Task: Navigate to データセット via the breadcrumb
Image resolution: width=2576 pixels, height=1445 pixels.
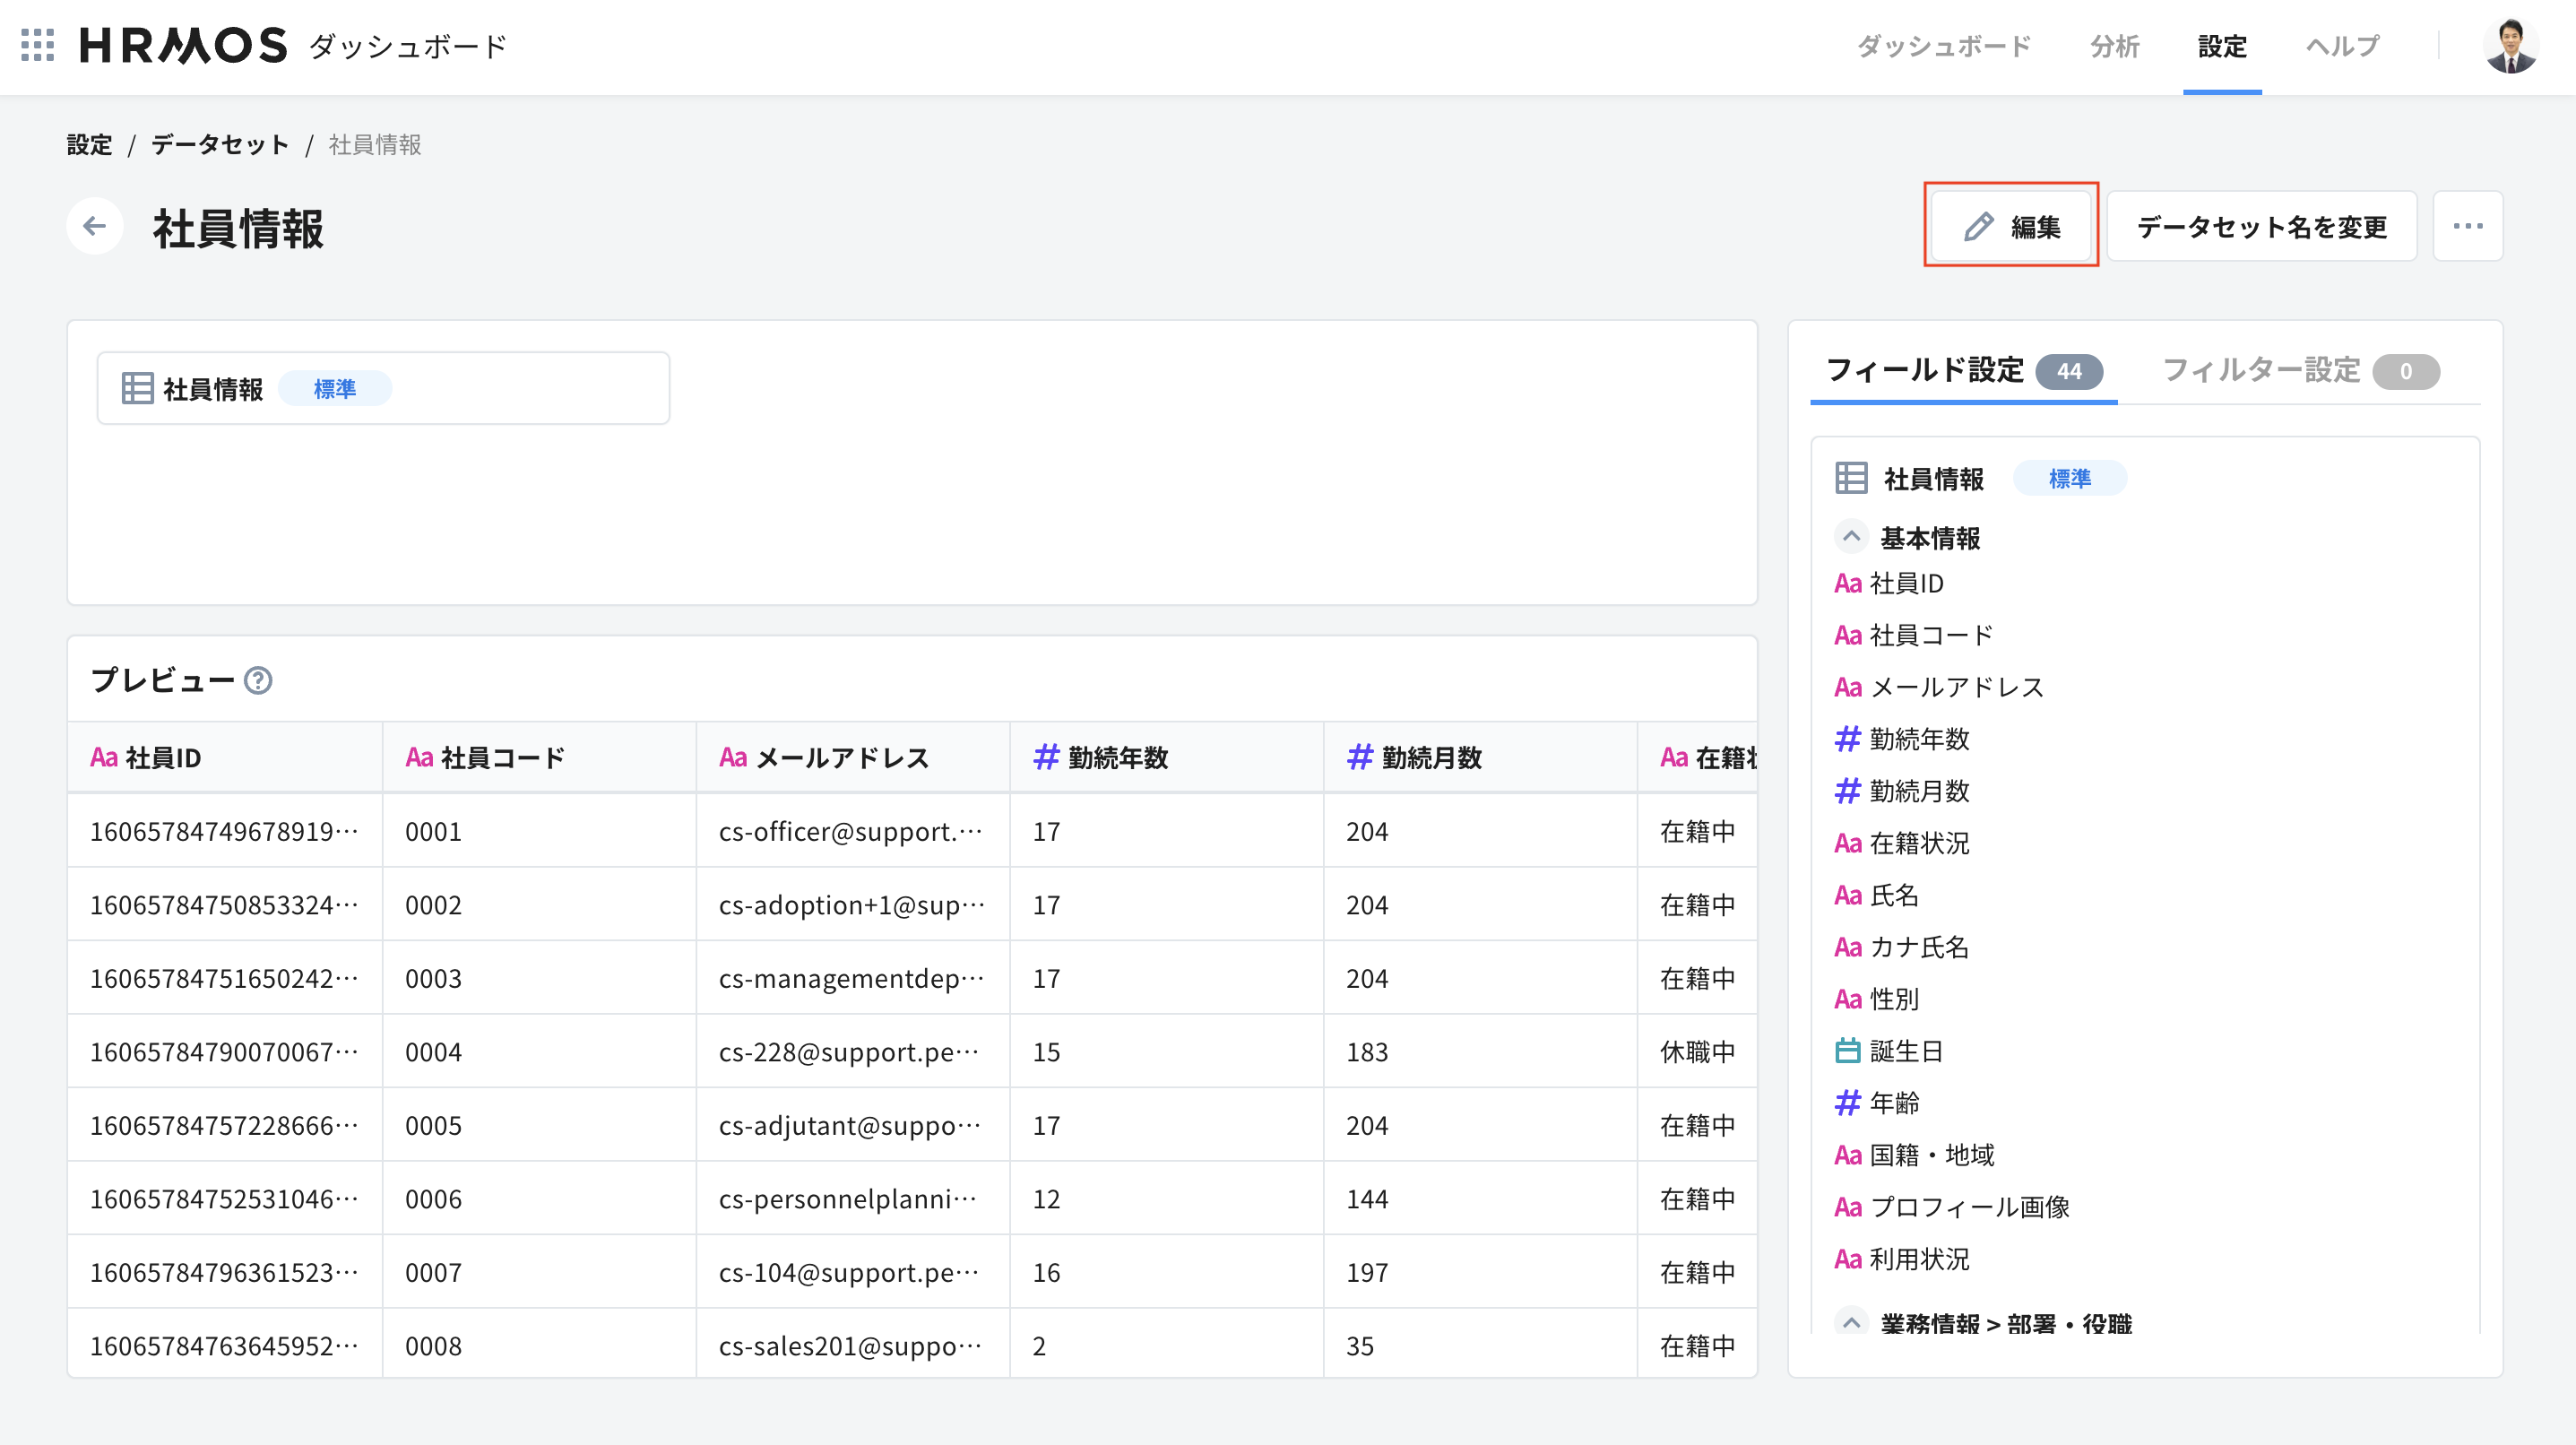Action: 218,144
